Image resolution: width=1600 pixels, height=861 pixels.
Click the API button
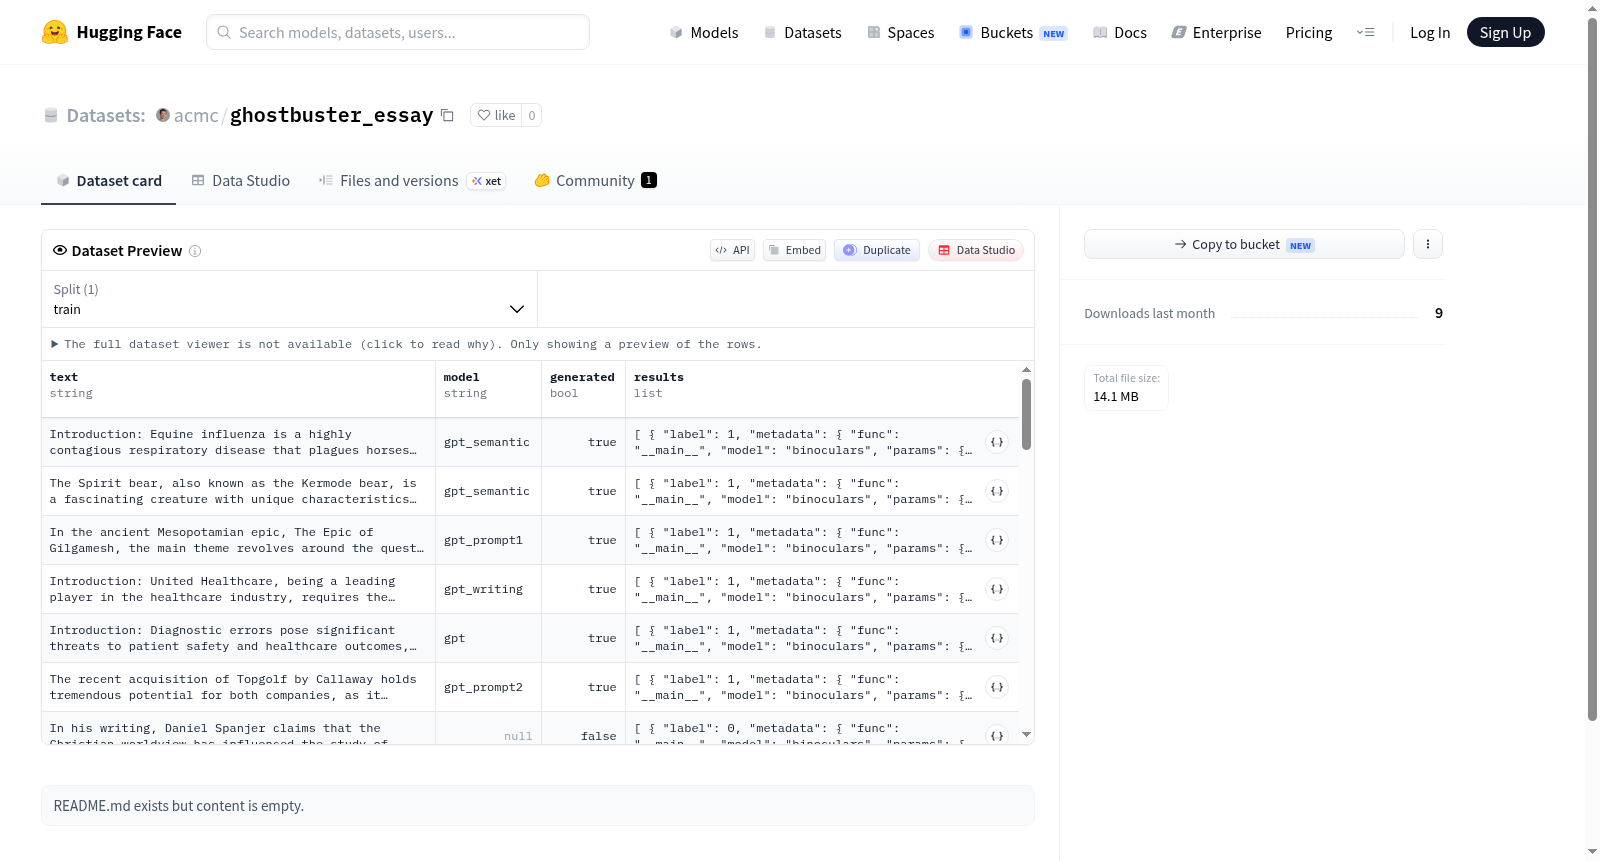[732, 250]
